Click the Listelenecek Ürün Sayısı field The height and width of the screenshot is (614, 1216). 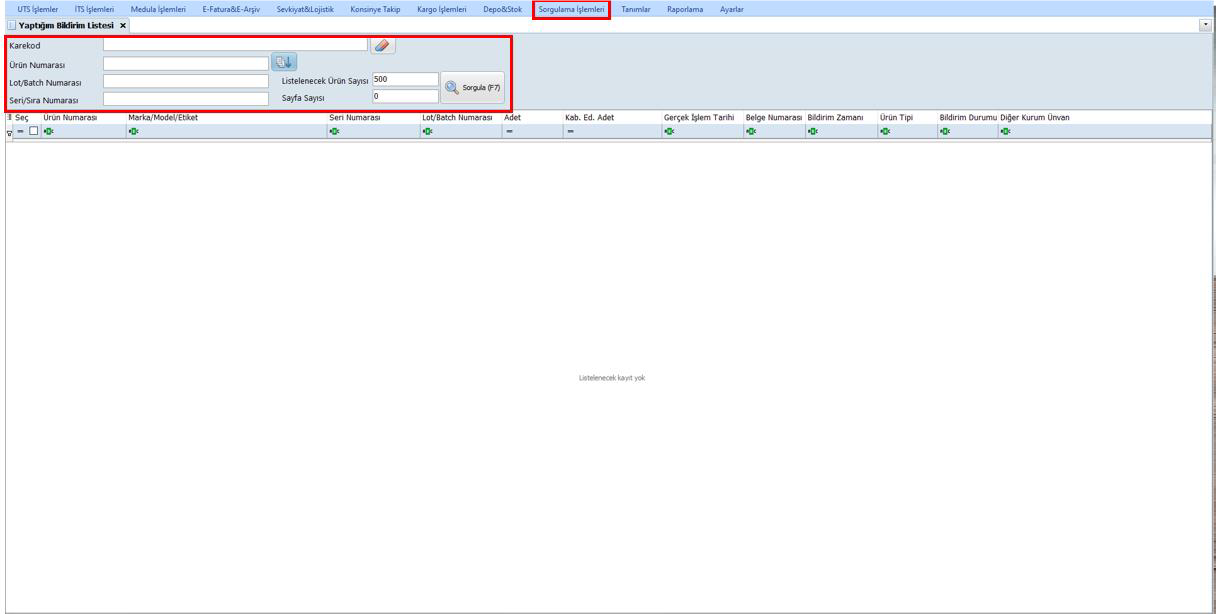click(x=405, y=79)
